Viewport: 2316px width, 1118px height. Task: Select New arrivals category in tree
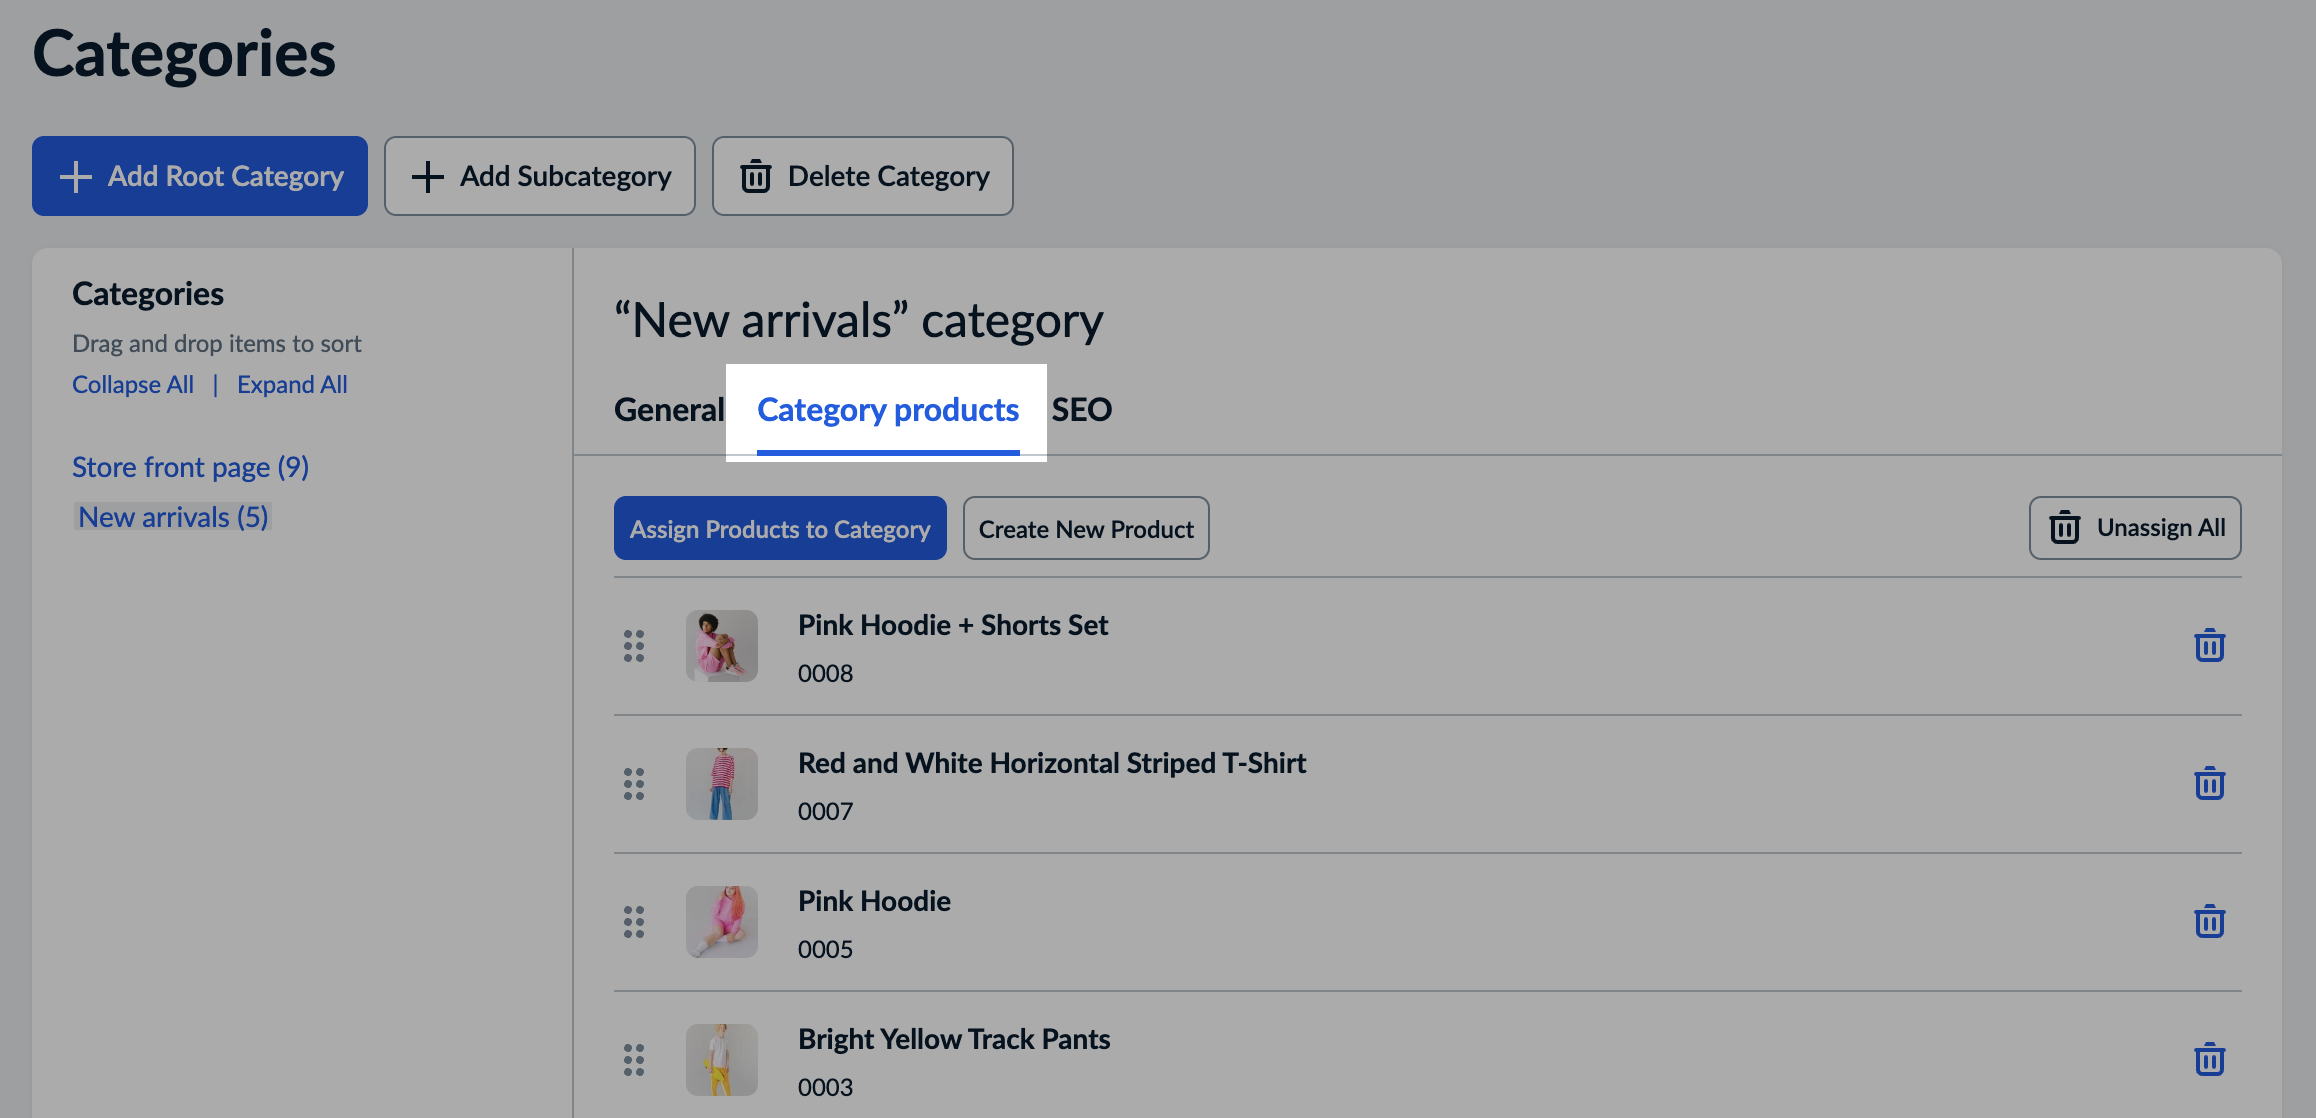173,517
